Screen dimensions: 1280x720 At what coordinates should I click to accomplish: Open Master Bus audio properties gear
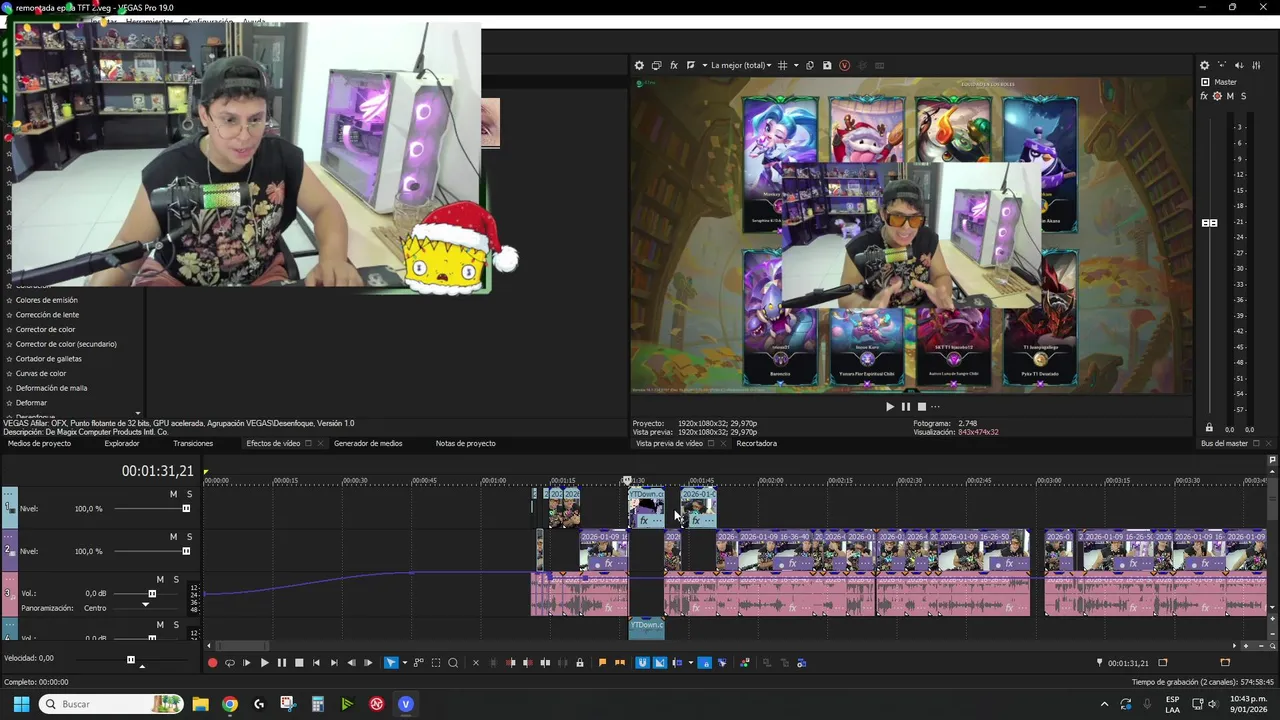click(x=1204, y=65)
